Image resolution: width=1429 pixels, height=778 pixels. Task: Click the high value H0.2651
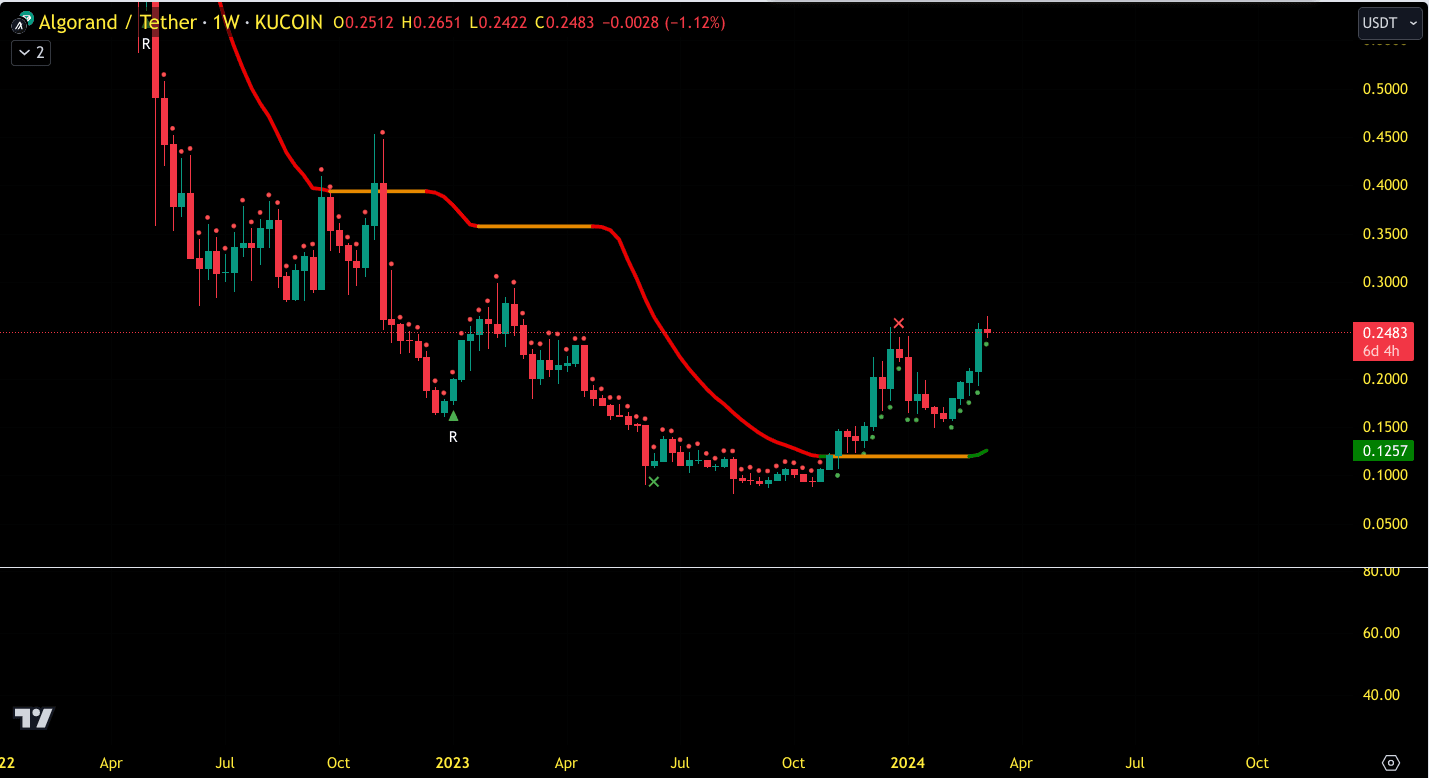433,22
